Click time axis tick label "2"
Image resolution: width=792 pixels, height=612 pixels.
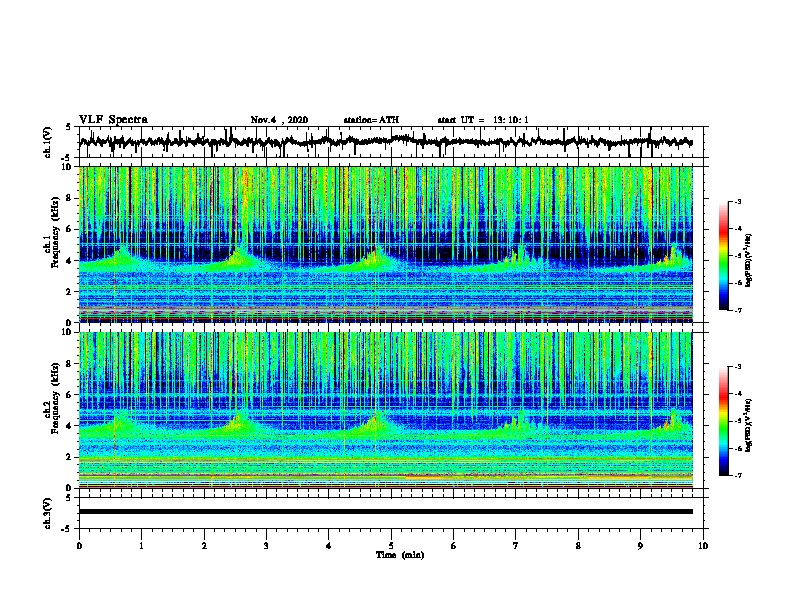[x=204, y=546]
